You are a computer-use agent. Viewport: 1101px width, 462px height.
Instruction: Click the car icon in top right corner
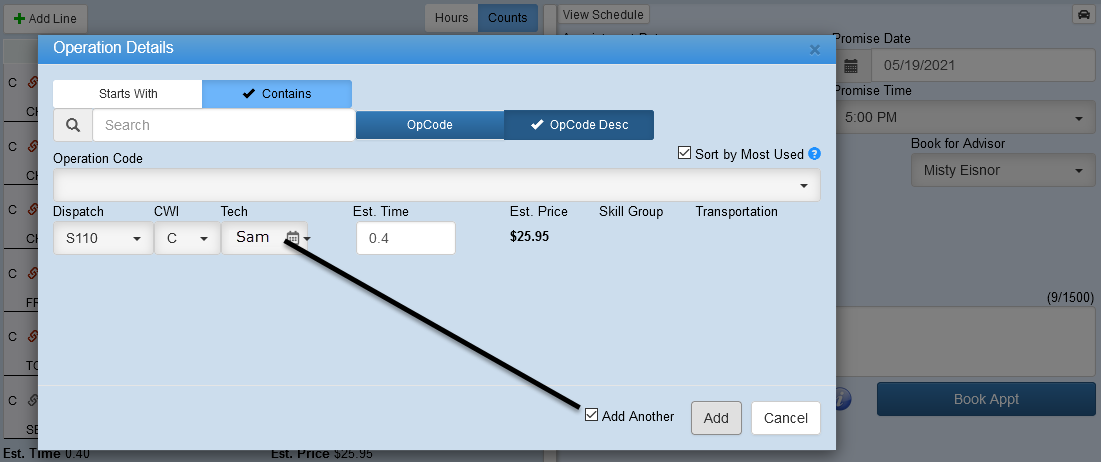[1082, 14]
